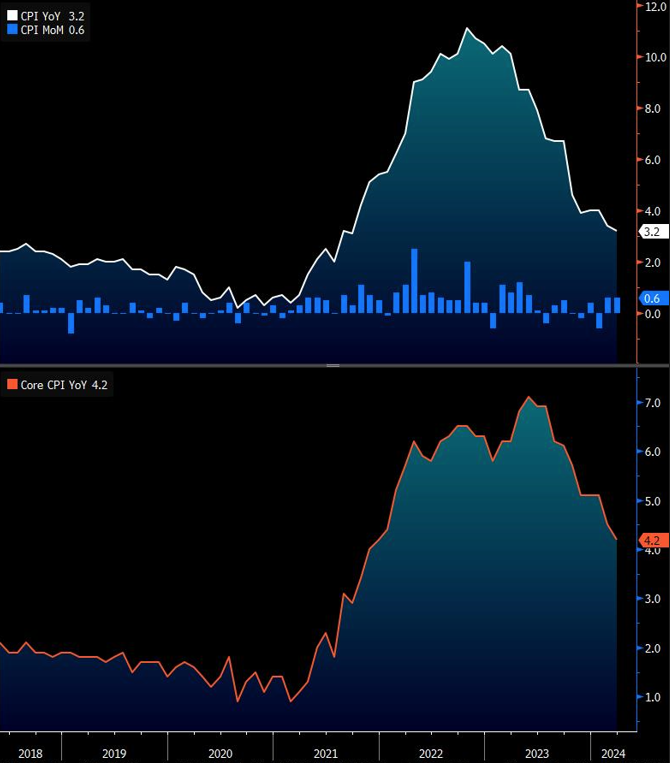Click the panel divider grip handle
This screenshot has width=670, height=763.
(333, 365)
